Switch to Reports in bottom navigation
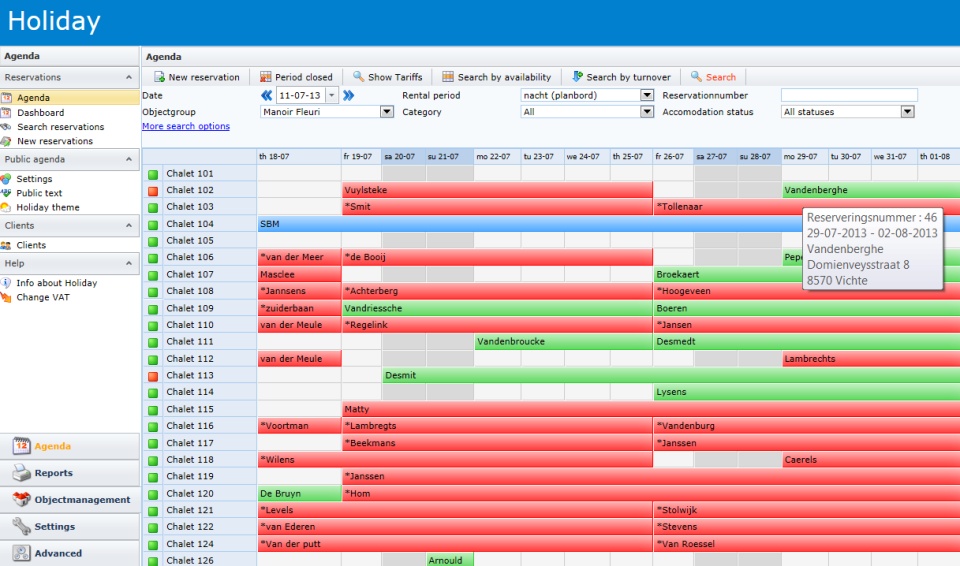The width and height of the screenshot is (960, 566). pos(53,473)
